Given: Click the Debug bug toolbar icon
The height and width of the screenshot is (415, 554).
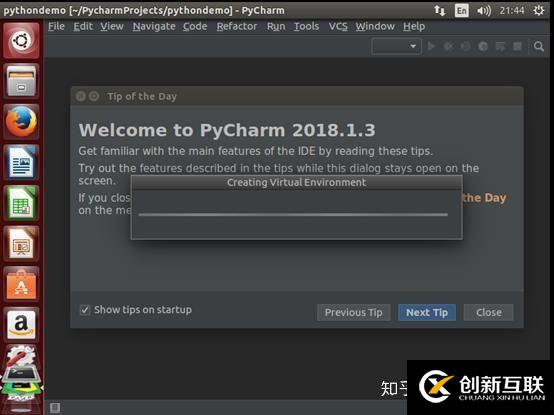Looking at the screenshot, I should click(449, 46).
